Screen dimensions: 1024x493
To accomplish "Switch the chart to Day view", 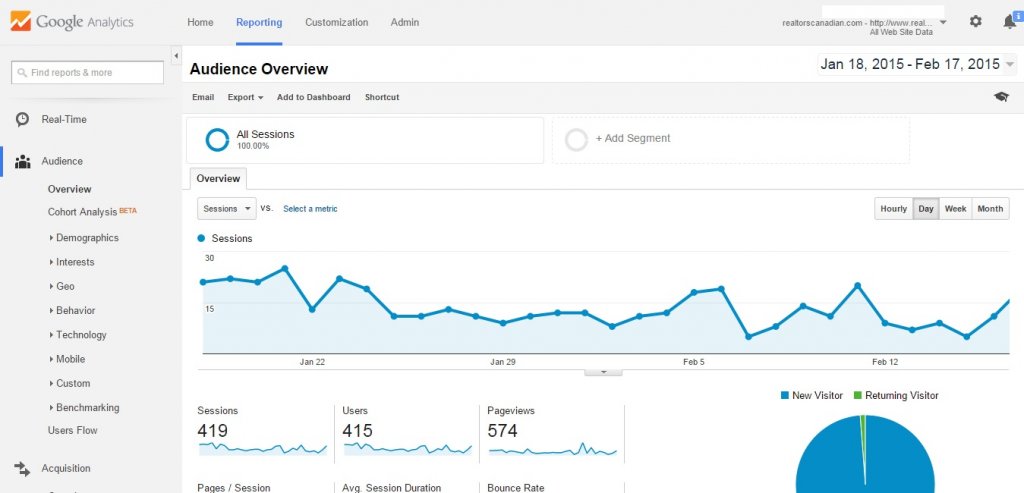I will pos(926,209).
